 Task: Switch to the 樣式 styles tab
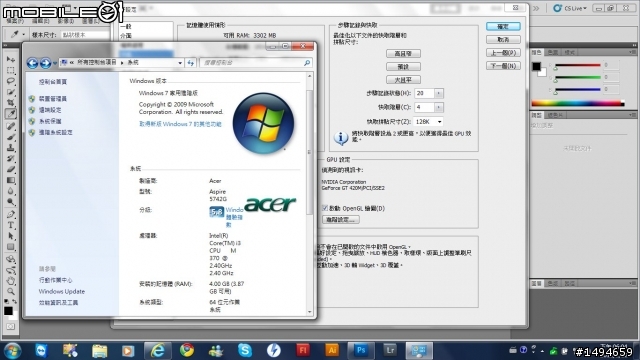point(569,53)
